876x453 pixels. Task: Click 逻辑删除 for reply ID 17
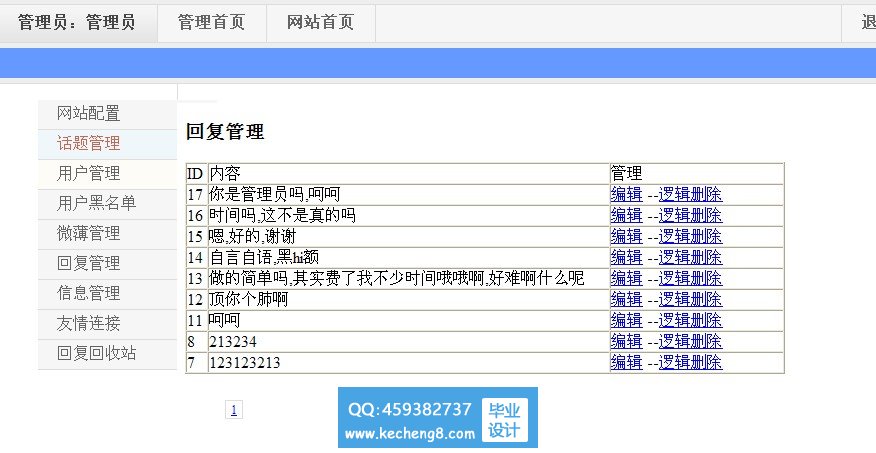coord(691,194)
